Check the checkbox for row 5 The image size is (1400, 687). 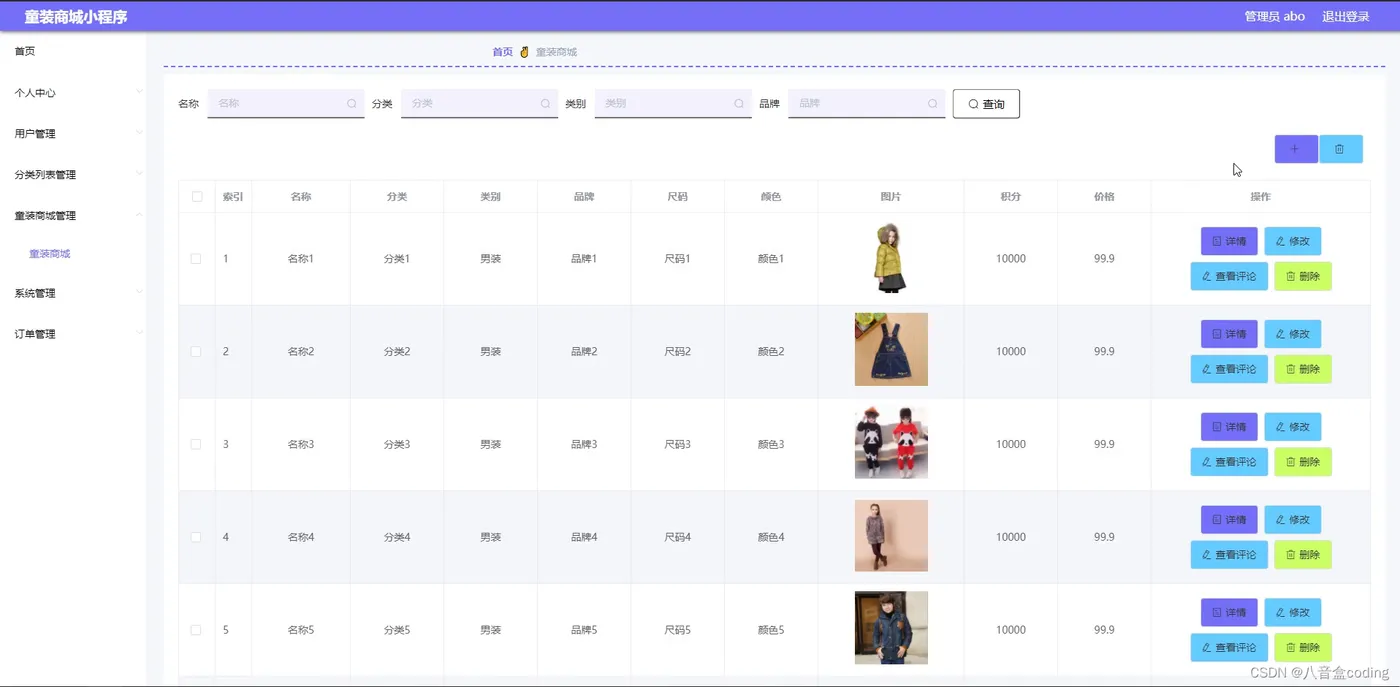(196, 630)
